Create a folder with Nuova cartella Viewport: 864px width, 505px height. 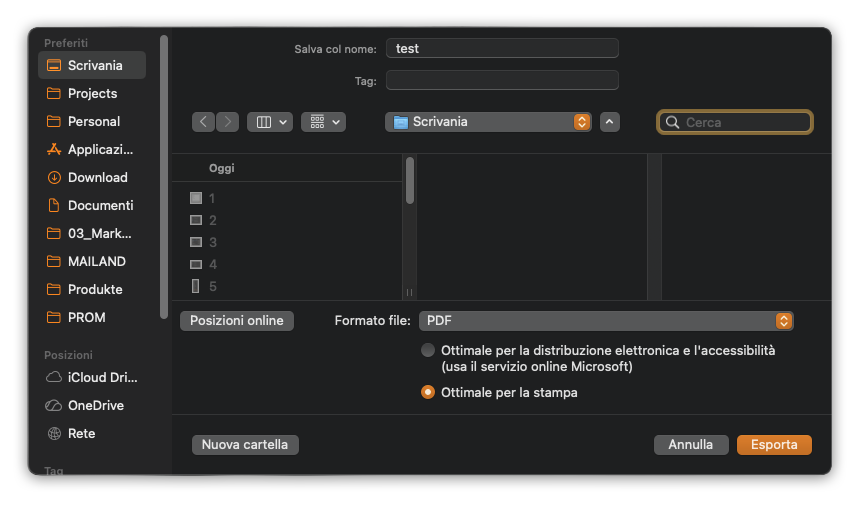point(245,445)
